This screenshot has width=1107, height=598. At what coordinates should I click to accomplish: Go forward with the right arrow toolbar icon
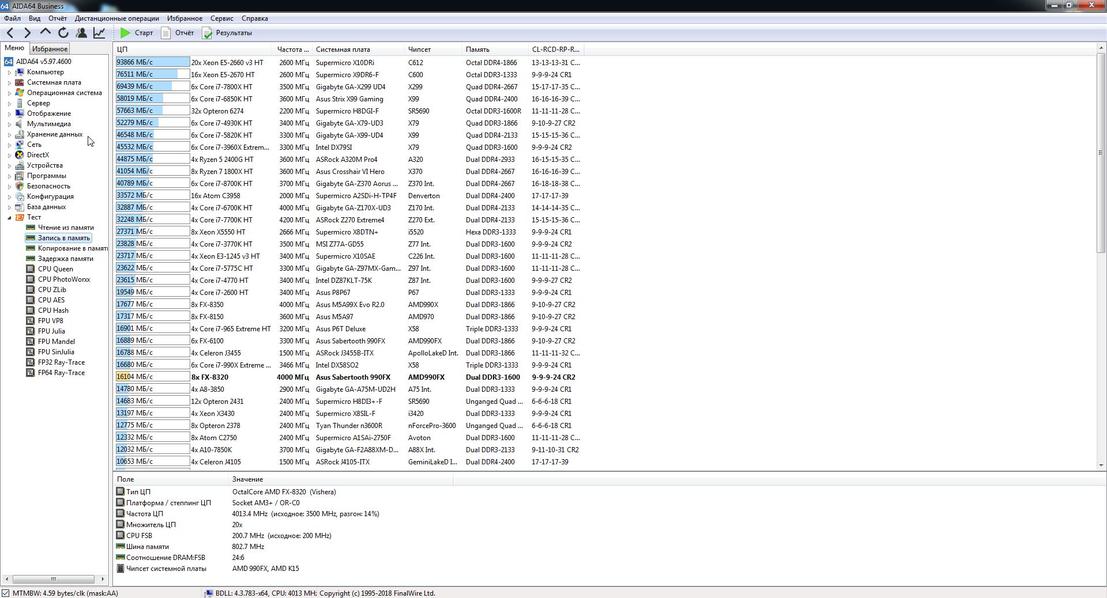tap(28, 32)
